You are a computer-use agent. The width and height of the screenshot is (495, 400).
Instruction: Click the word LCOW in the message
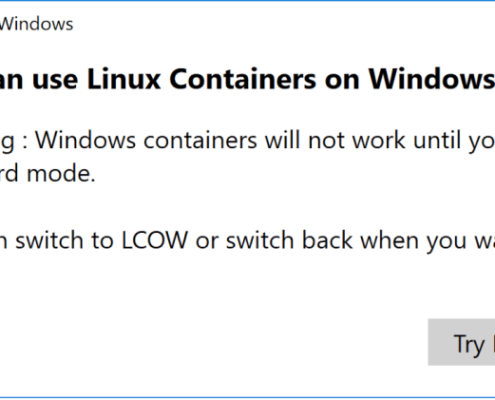[155, 240]
